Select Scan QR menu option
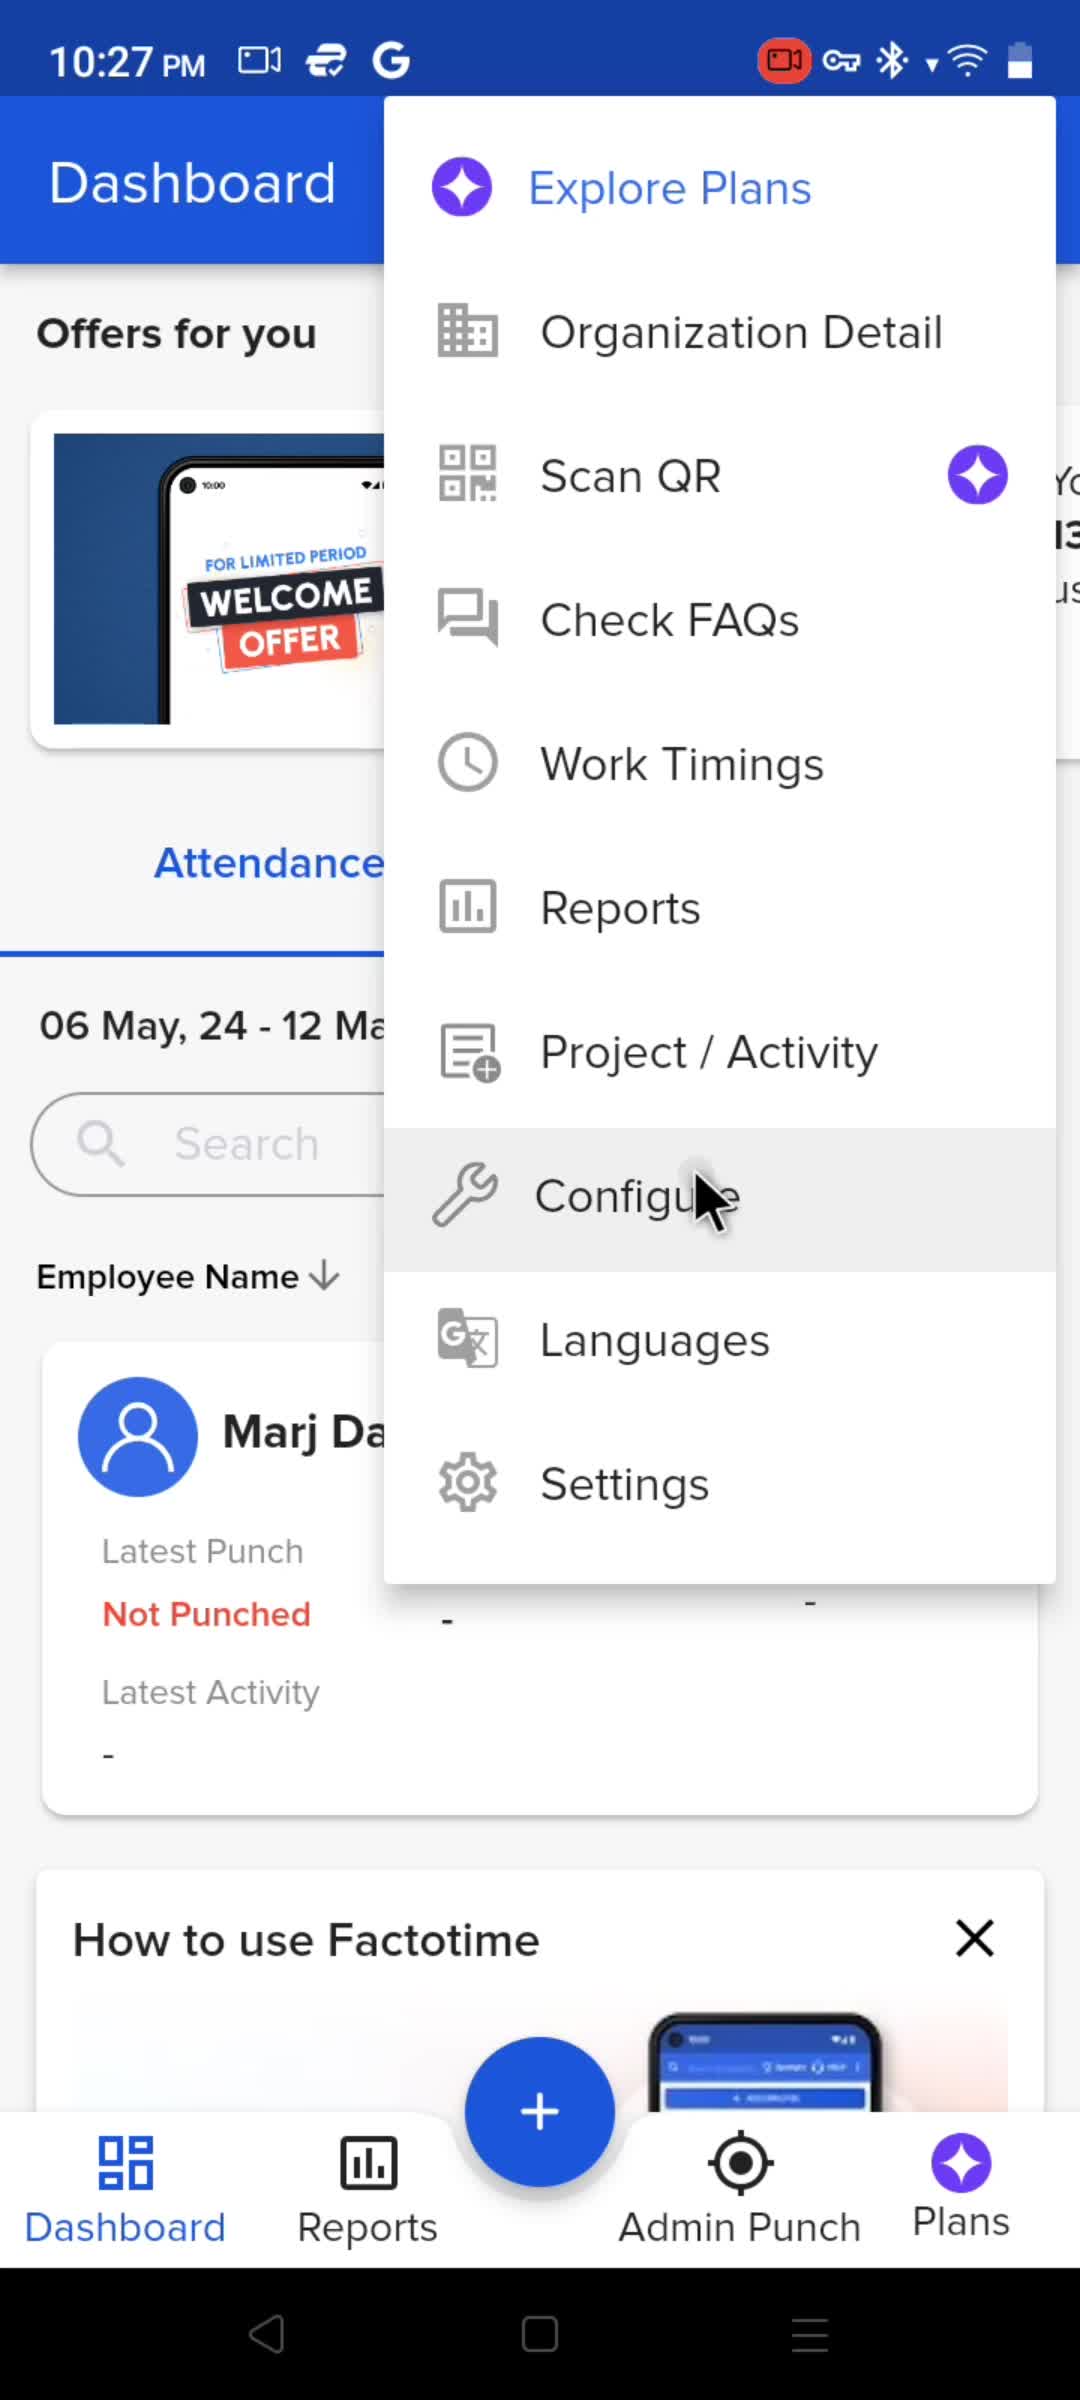Image resolution: width=1080 pixels, height=2400 pixels. (720, 476)
